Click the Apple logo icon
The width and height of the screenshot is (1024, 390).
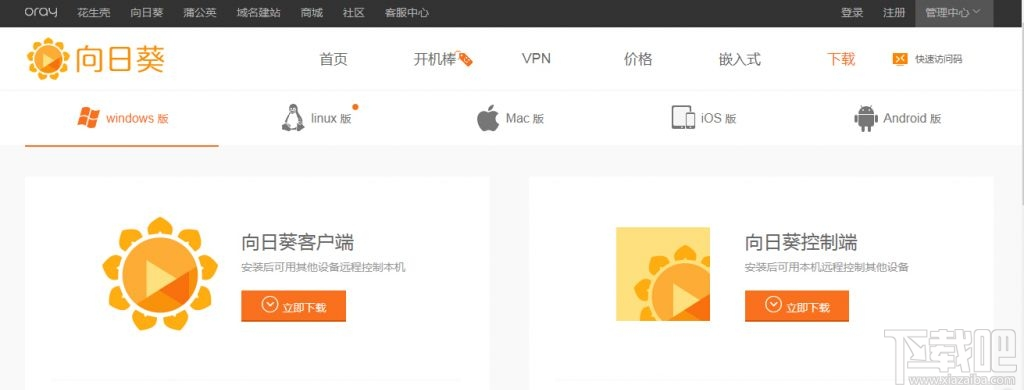[x=488, y=118]
